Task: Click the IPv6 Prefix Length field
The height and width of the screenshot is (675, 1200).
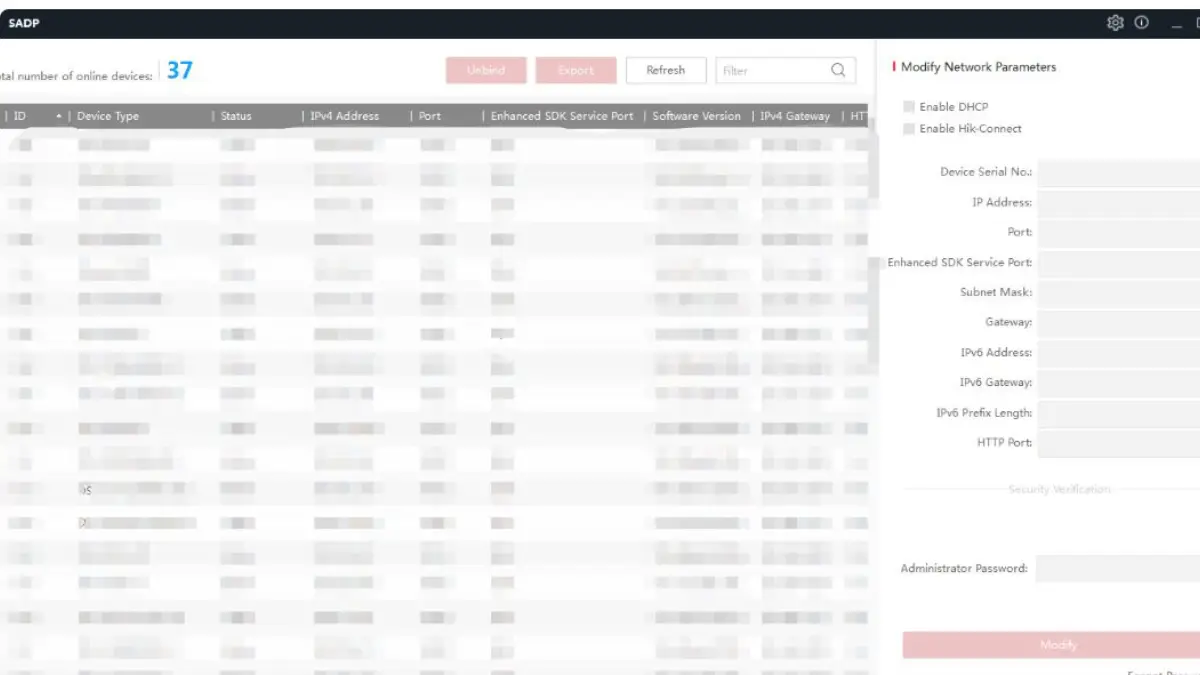Action: coord(1118,412)
